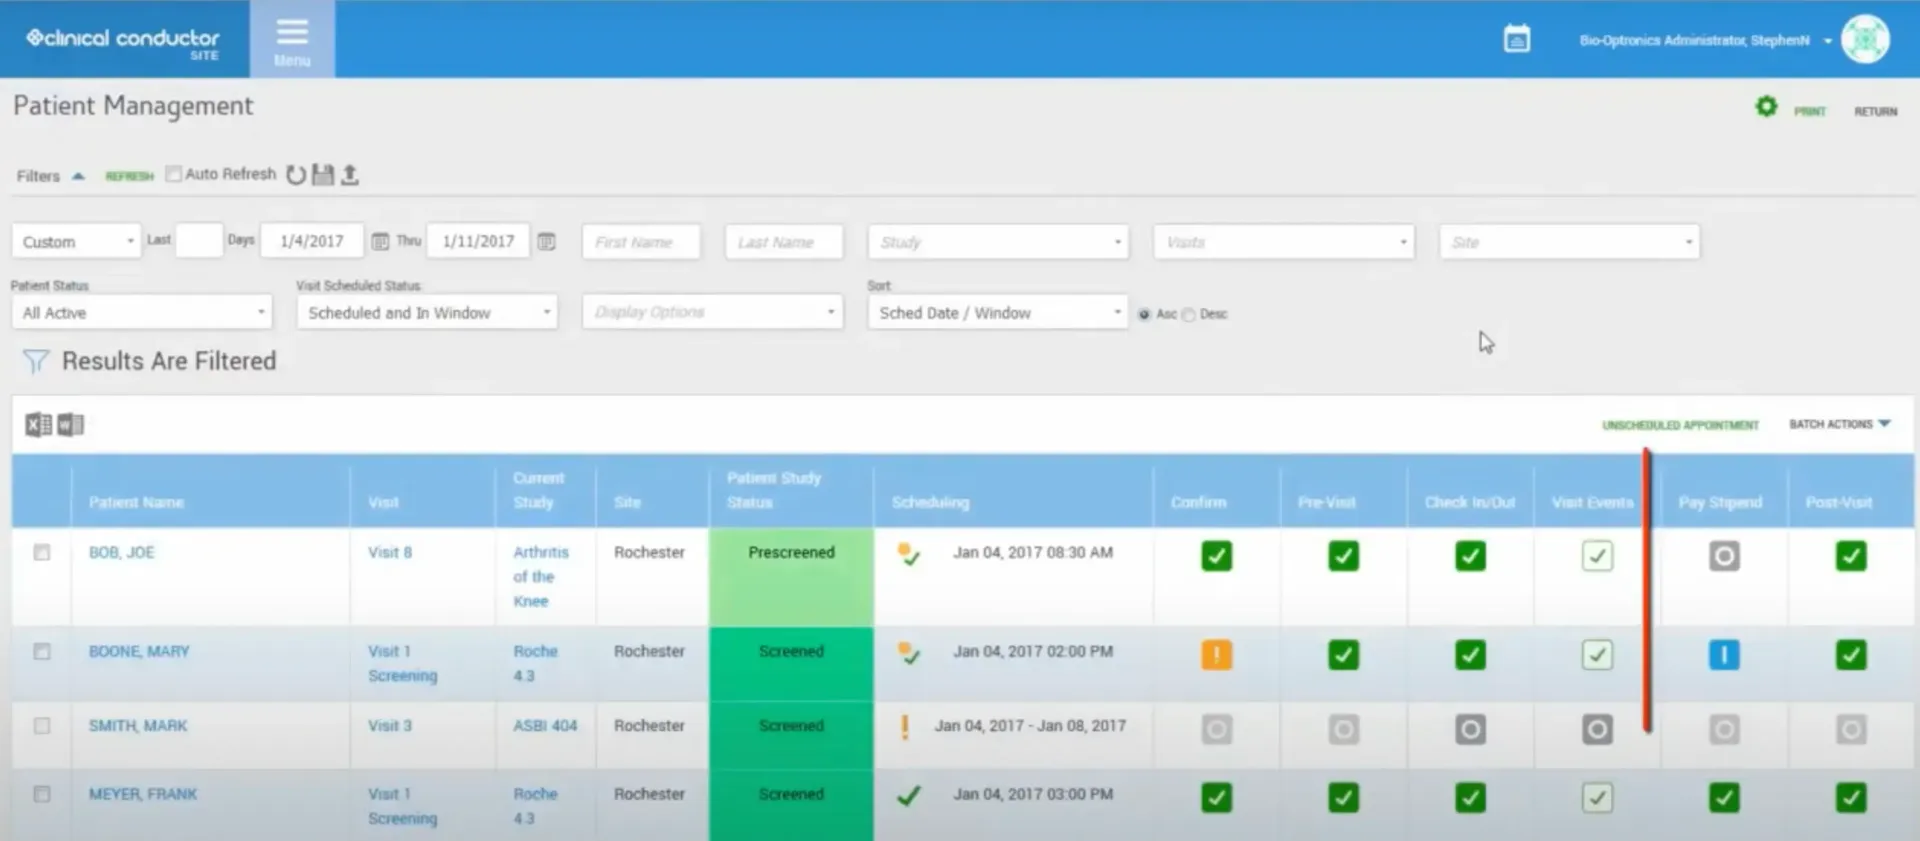Viewport: 1920px width, 841px height.
Task: Click the Last Days number field
Action: pos(199,241)
